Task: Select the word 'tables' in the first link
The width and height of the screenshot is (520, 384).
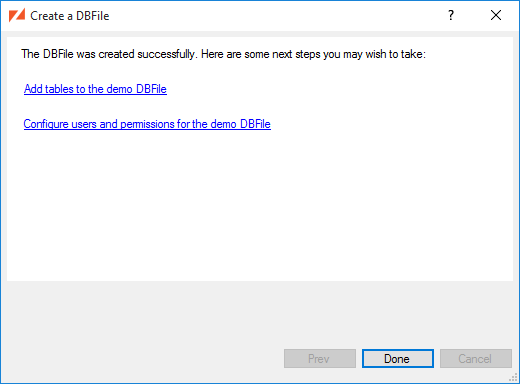Action: (59, 89)
